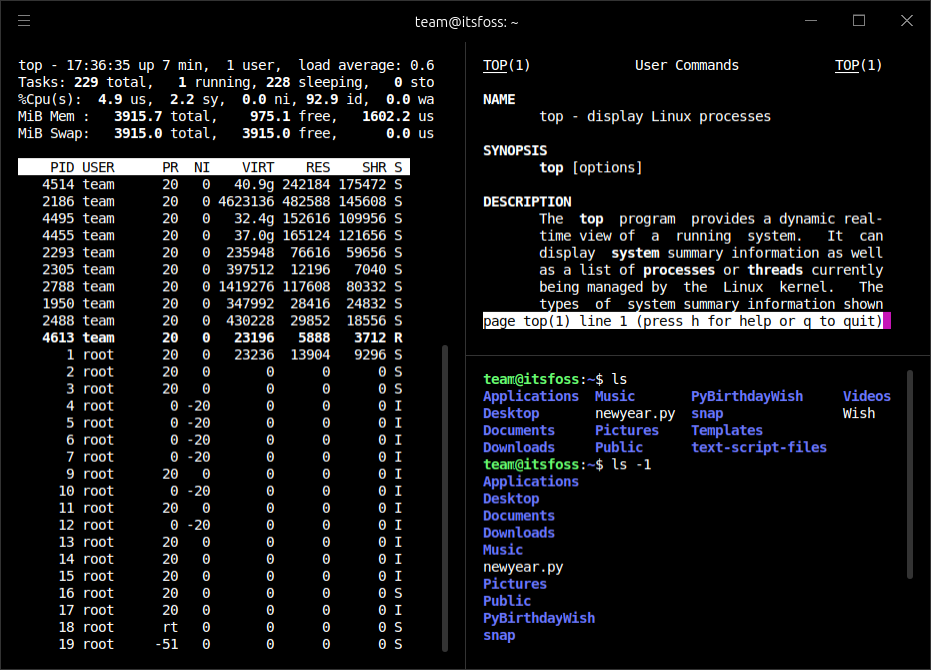The image size is (931, 670).
Task: Click the load average text in top header
Action: 366,65
